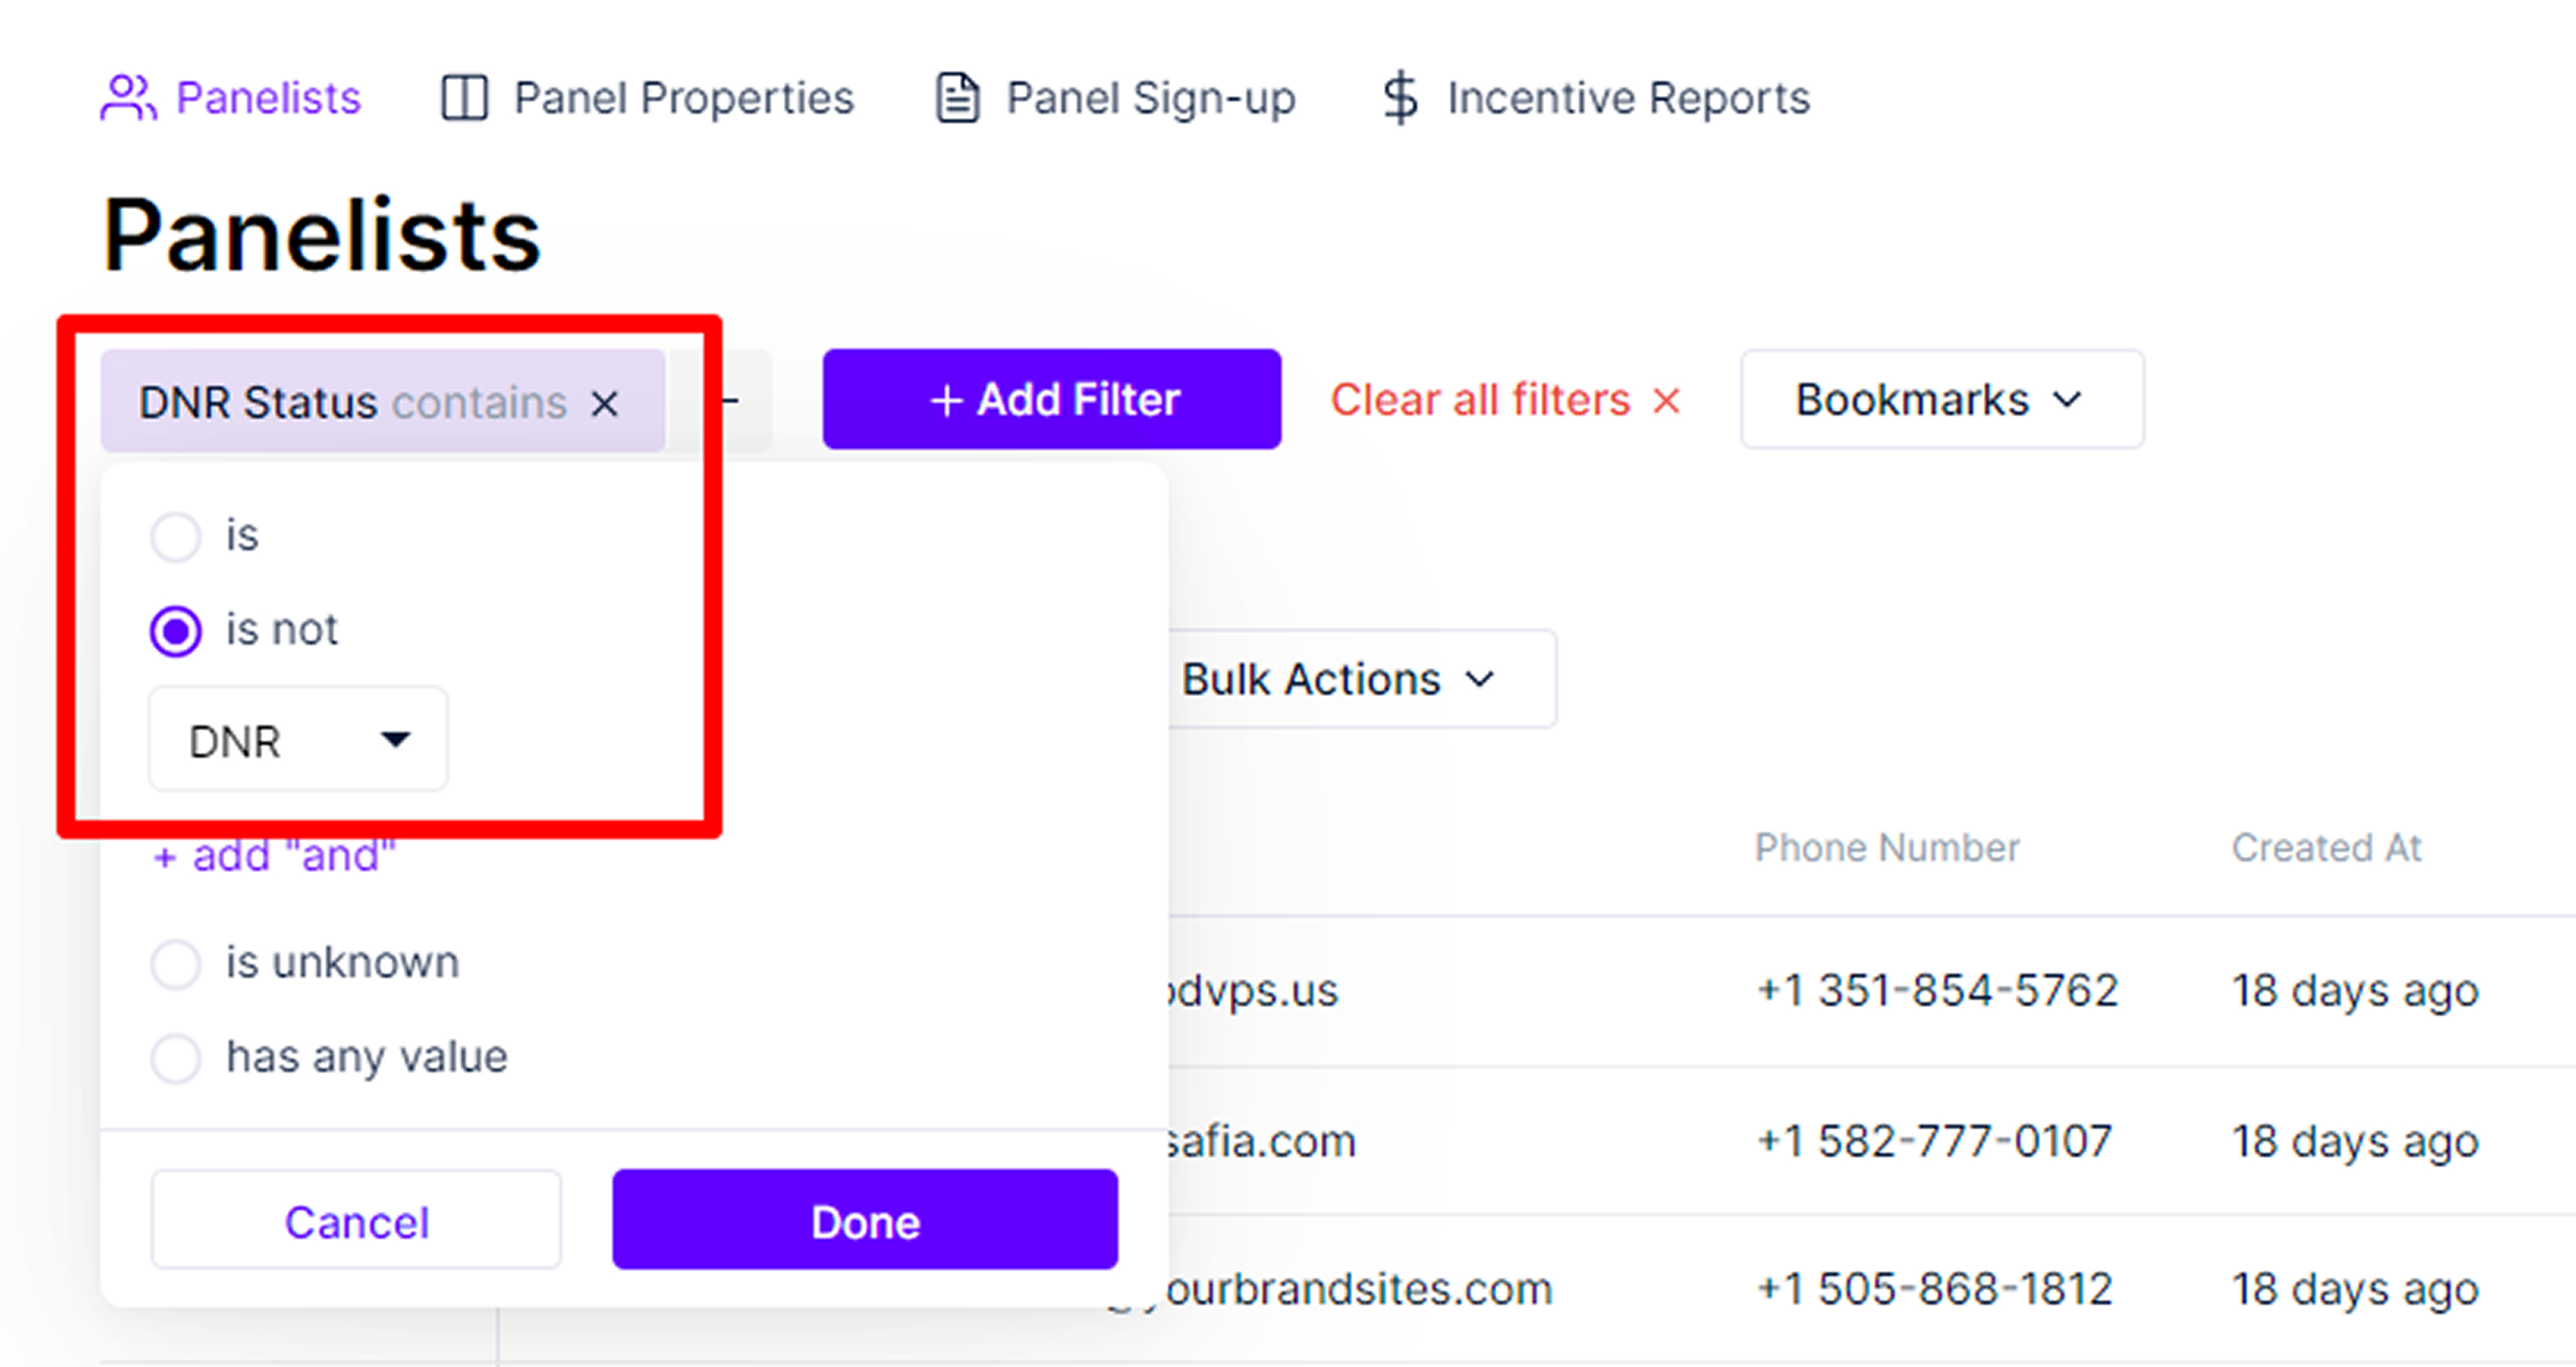2576x1367 pixels.
Task: Select the "is not" radio option
Action: coord(176,631)
